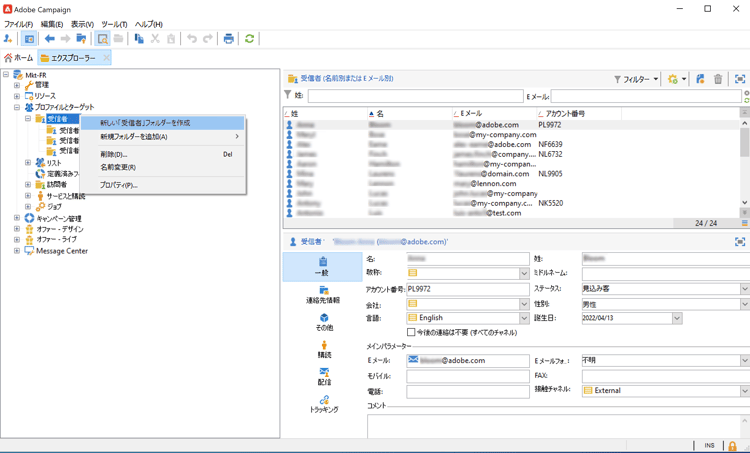The image size is (750, 453).
Task: Choose プロパティ(P)... in context menu
Action: click(x=163, y=185)
